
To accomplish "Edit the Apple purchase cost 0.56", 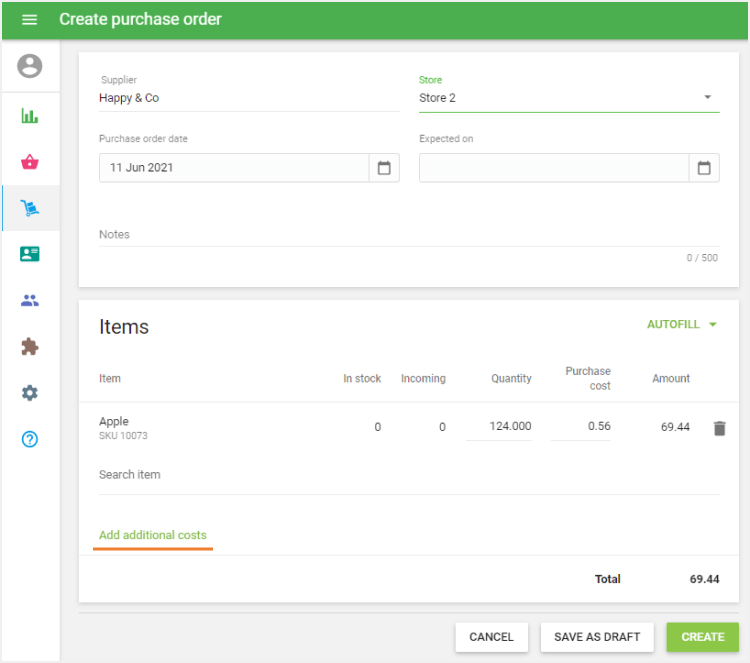I will click(x=581, y=426).
